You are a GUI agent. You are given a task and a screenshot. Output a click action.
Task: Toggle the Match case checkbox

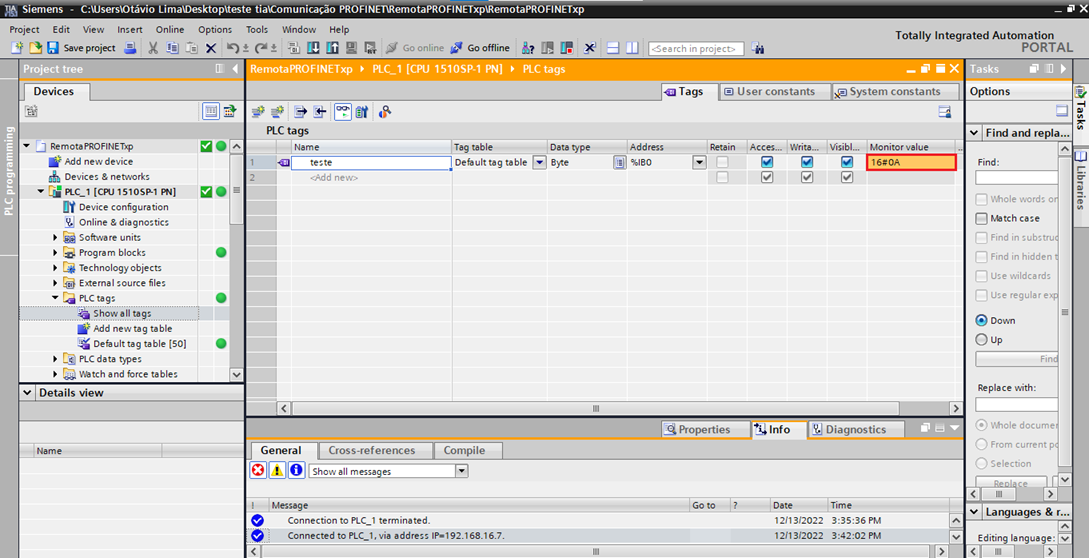tap(982, 218)
